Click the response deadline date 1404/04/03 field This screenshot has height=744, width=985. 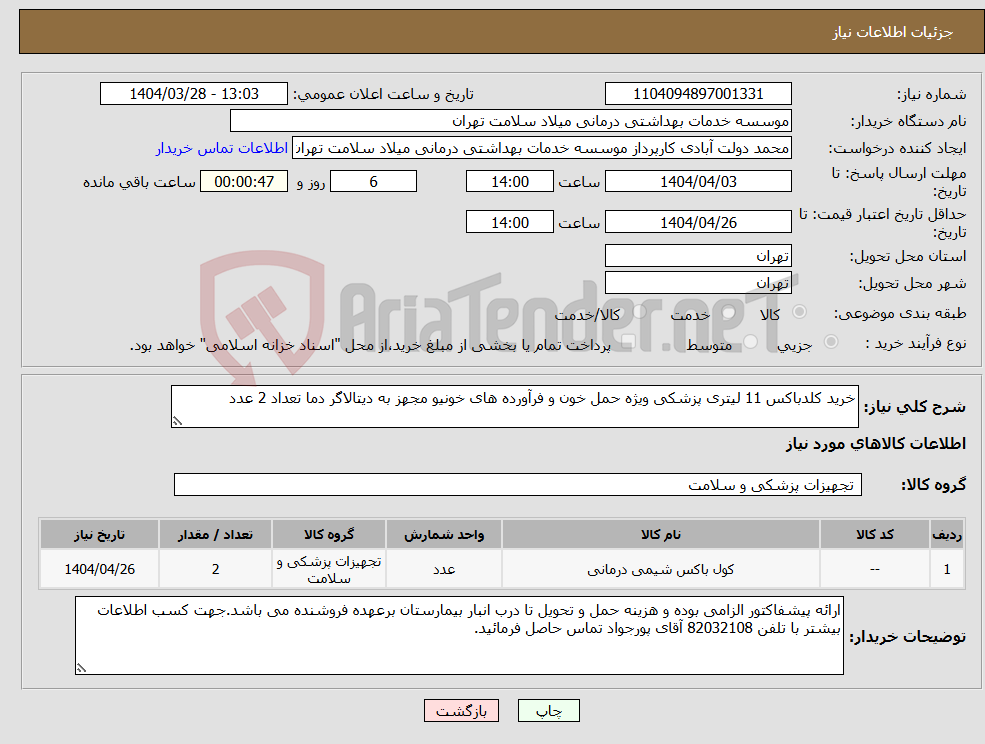698,182
